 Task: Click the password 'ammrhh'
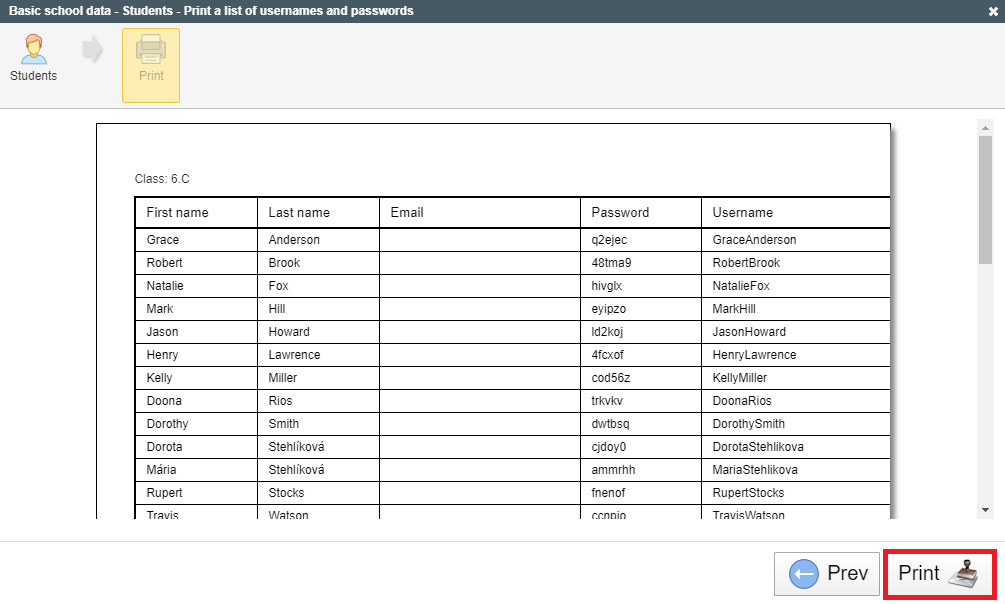pos(613,471)
